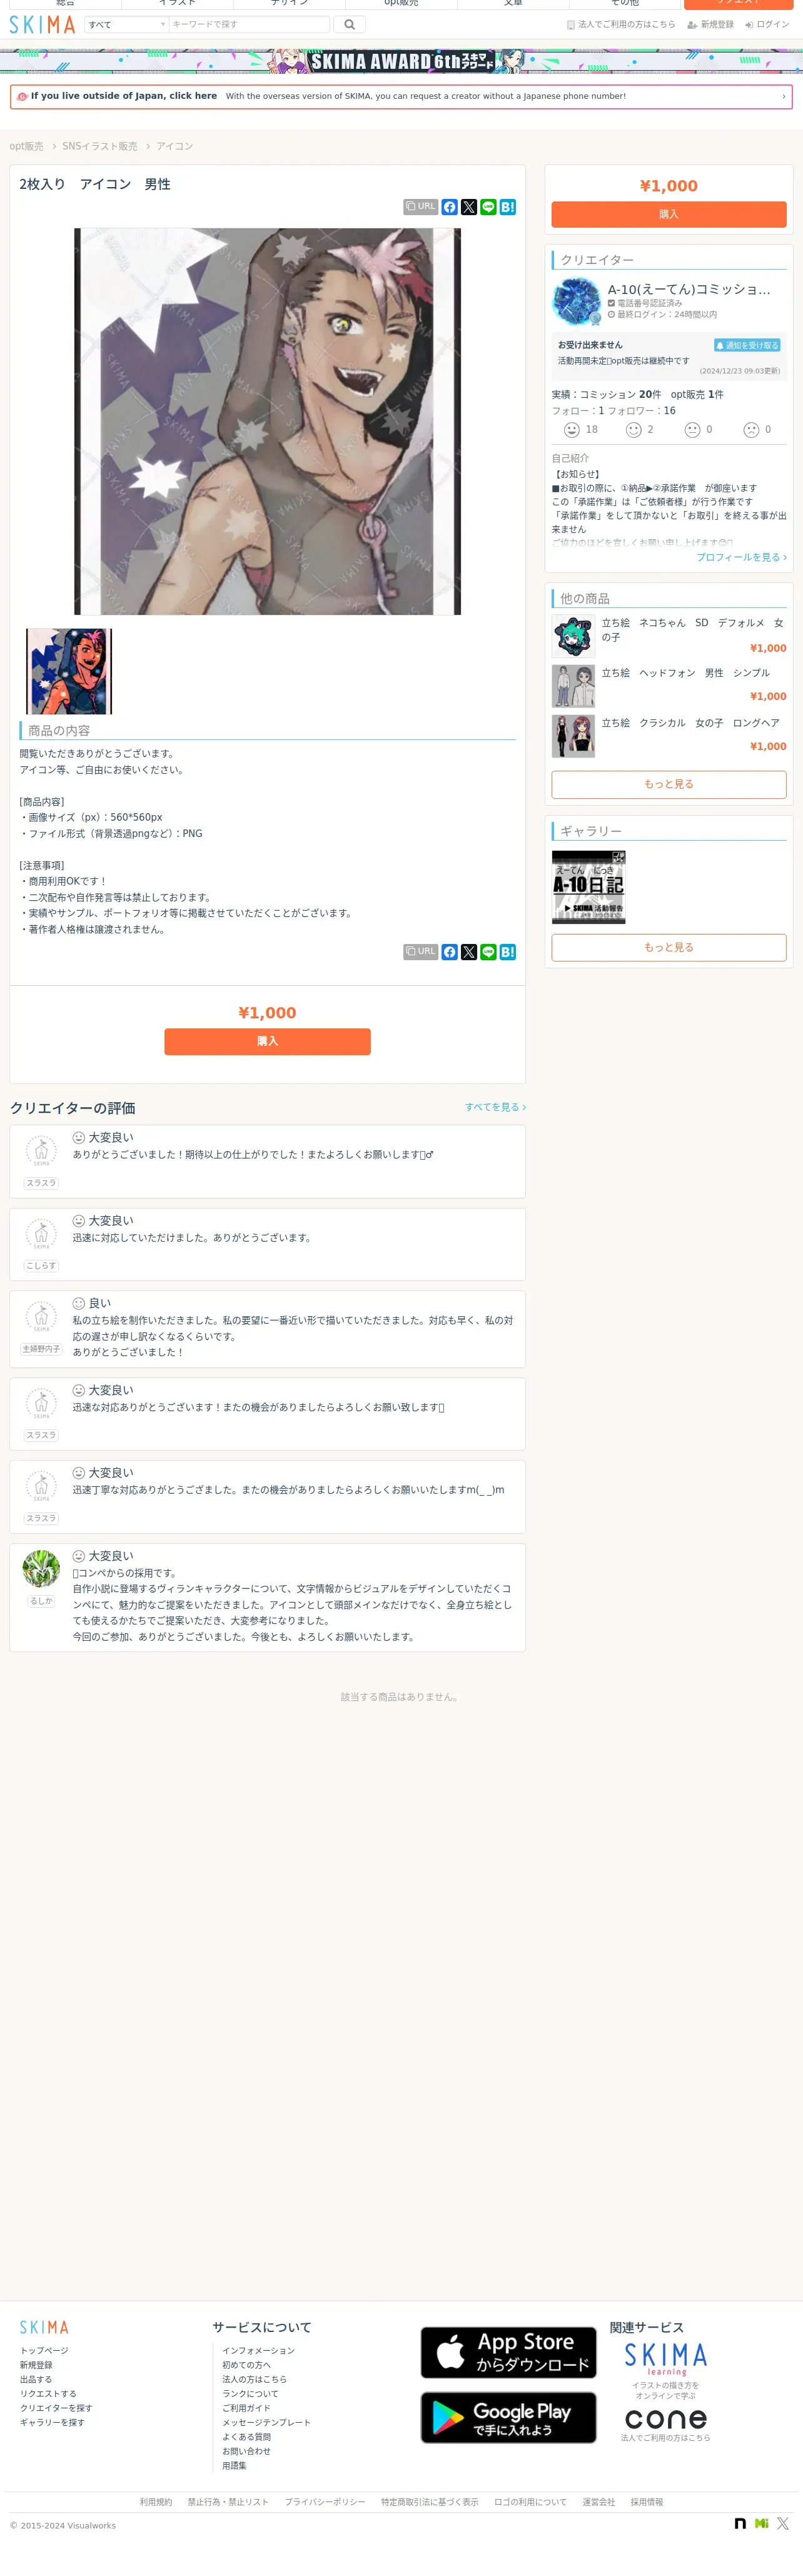Viewport: 803px width, 2576px height.
Task: Go to opt販売 breadcrumb
Action: pos(26,146)
